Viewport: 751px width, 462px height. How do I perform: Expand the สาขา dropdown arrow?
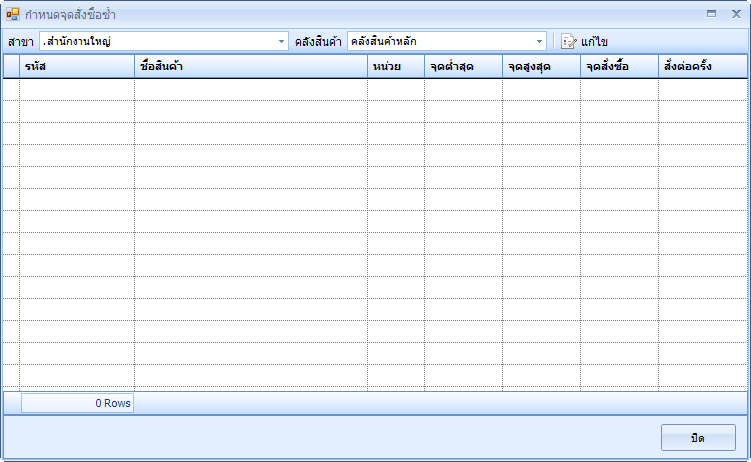(281, 42)
